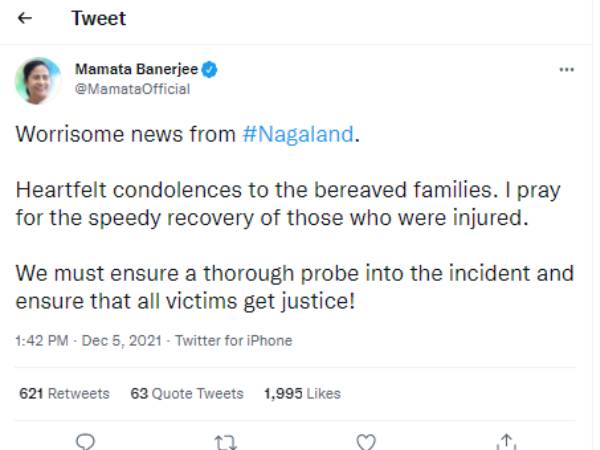
Task: Click the Tweet page header title
Action: [x=99, y=19]
